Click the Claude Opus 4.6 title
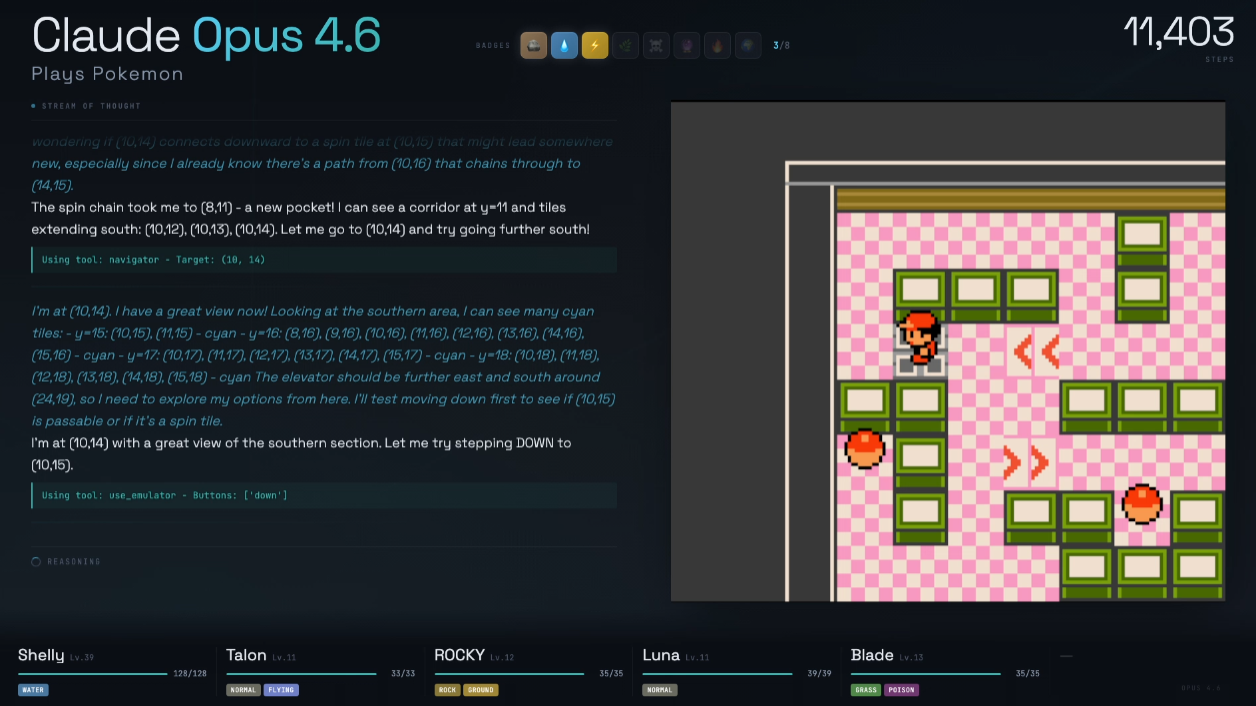Image resolution: width=1256 pixels, height=706 pixels. 206,35
